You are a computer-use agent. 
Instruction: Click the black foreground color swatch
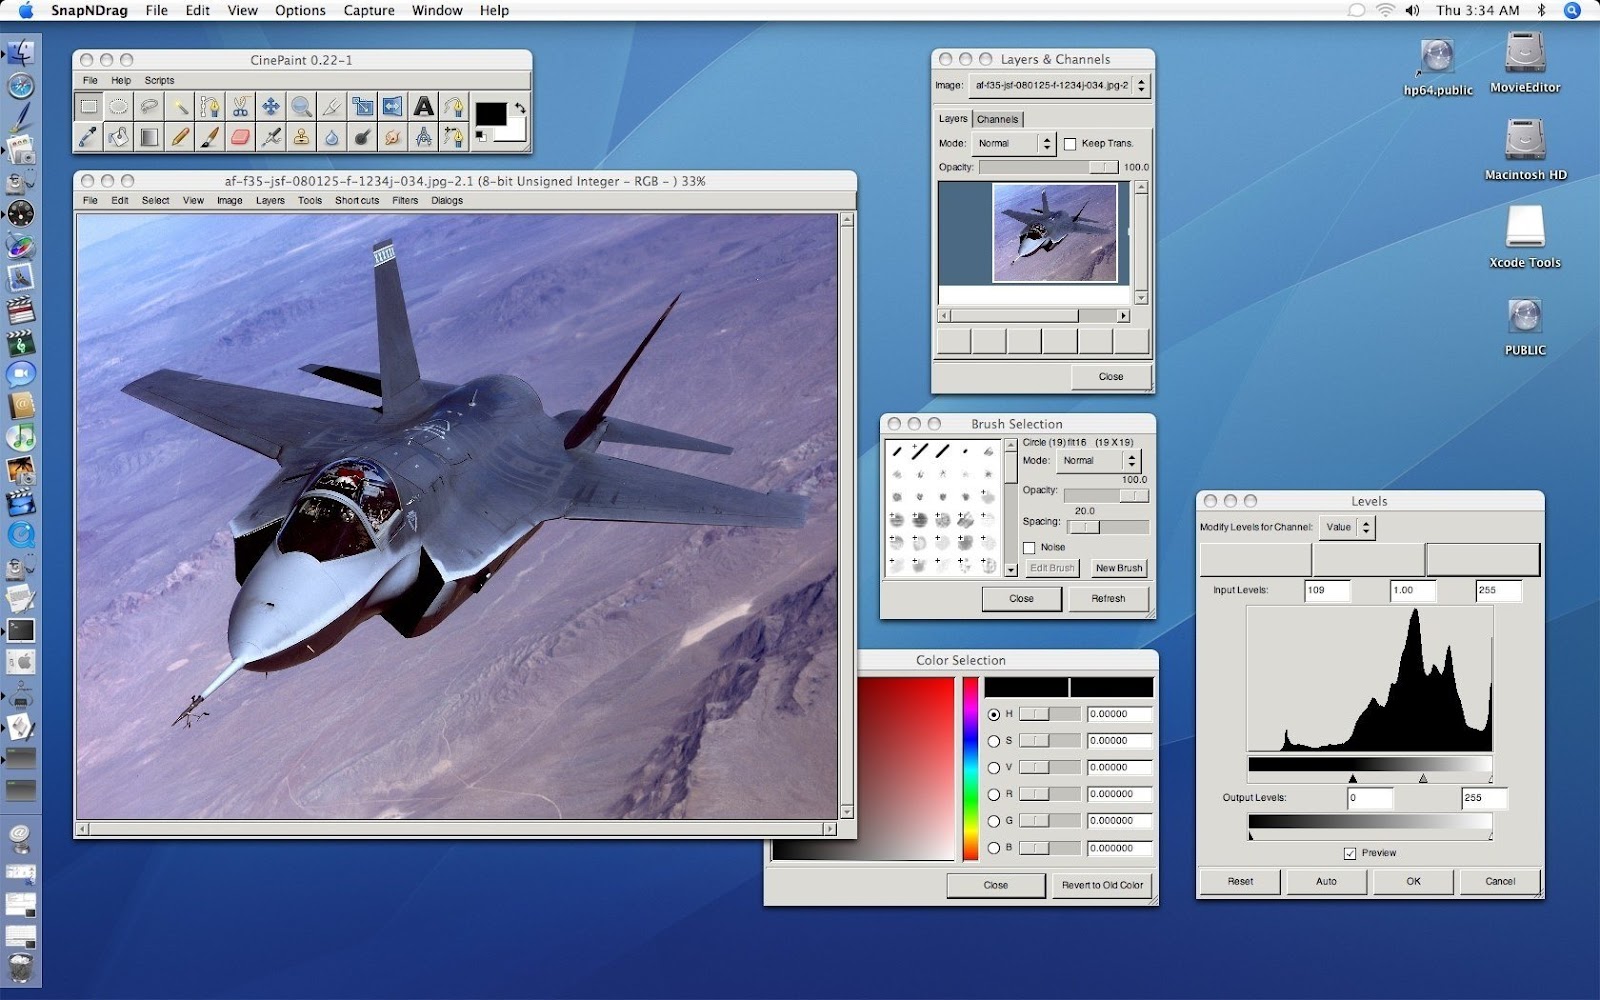point(490,114)
